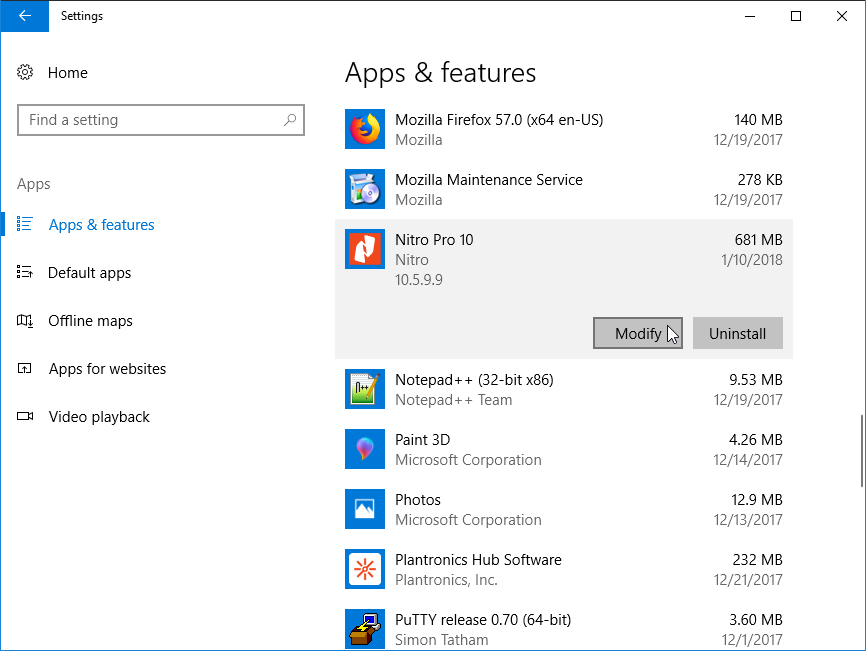Click the 278 KB size value
Screen dimensions: 866x651
point(760,180)
